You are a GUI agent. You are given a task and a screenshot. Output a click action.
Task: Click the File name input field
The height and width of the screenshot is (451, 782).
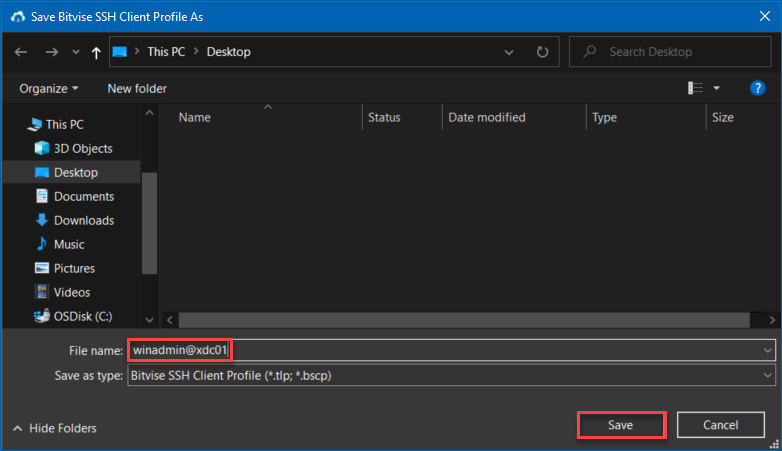click(x=451, y=350)
